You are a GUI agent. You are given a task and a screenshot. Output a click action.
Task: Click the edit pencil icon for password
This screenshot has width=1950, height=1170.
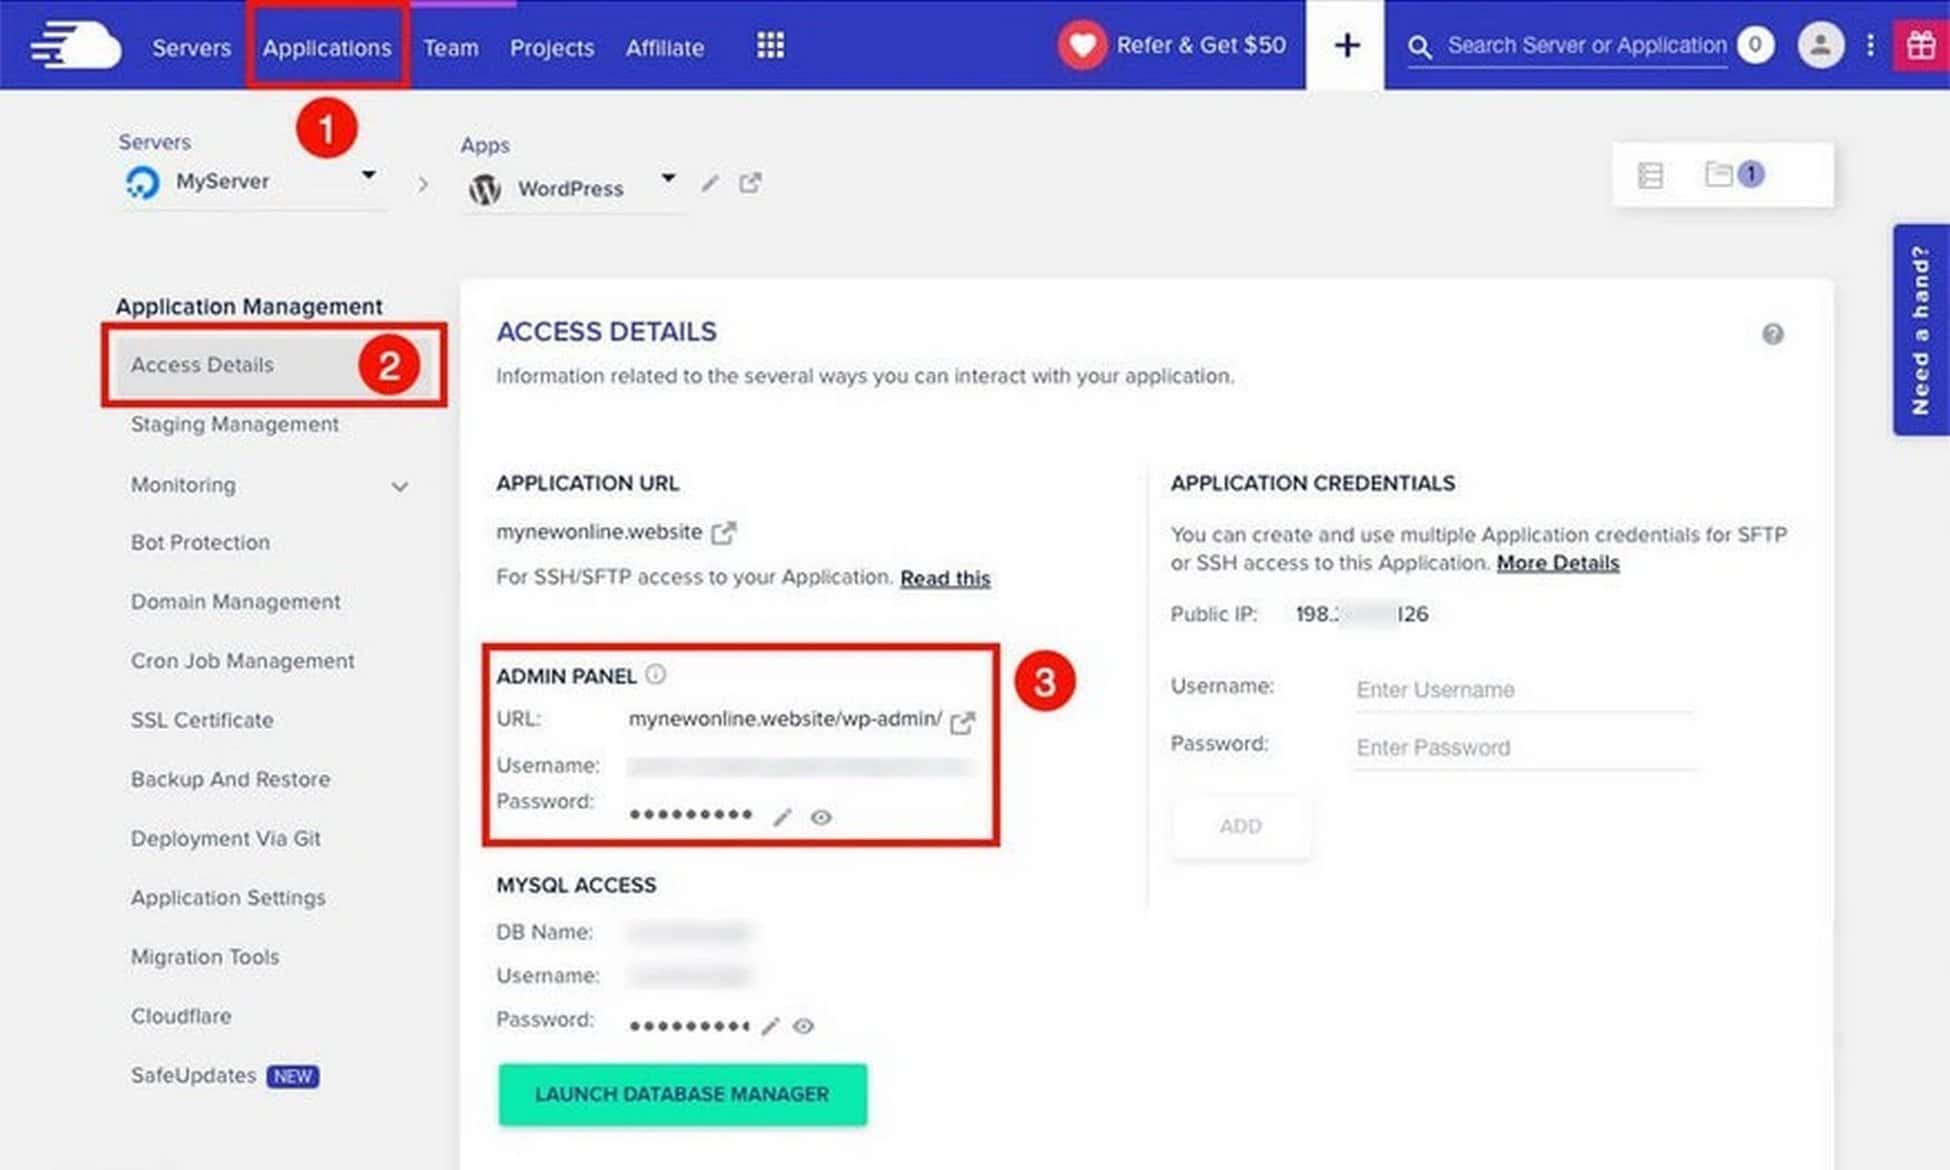click(779, 815)
